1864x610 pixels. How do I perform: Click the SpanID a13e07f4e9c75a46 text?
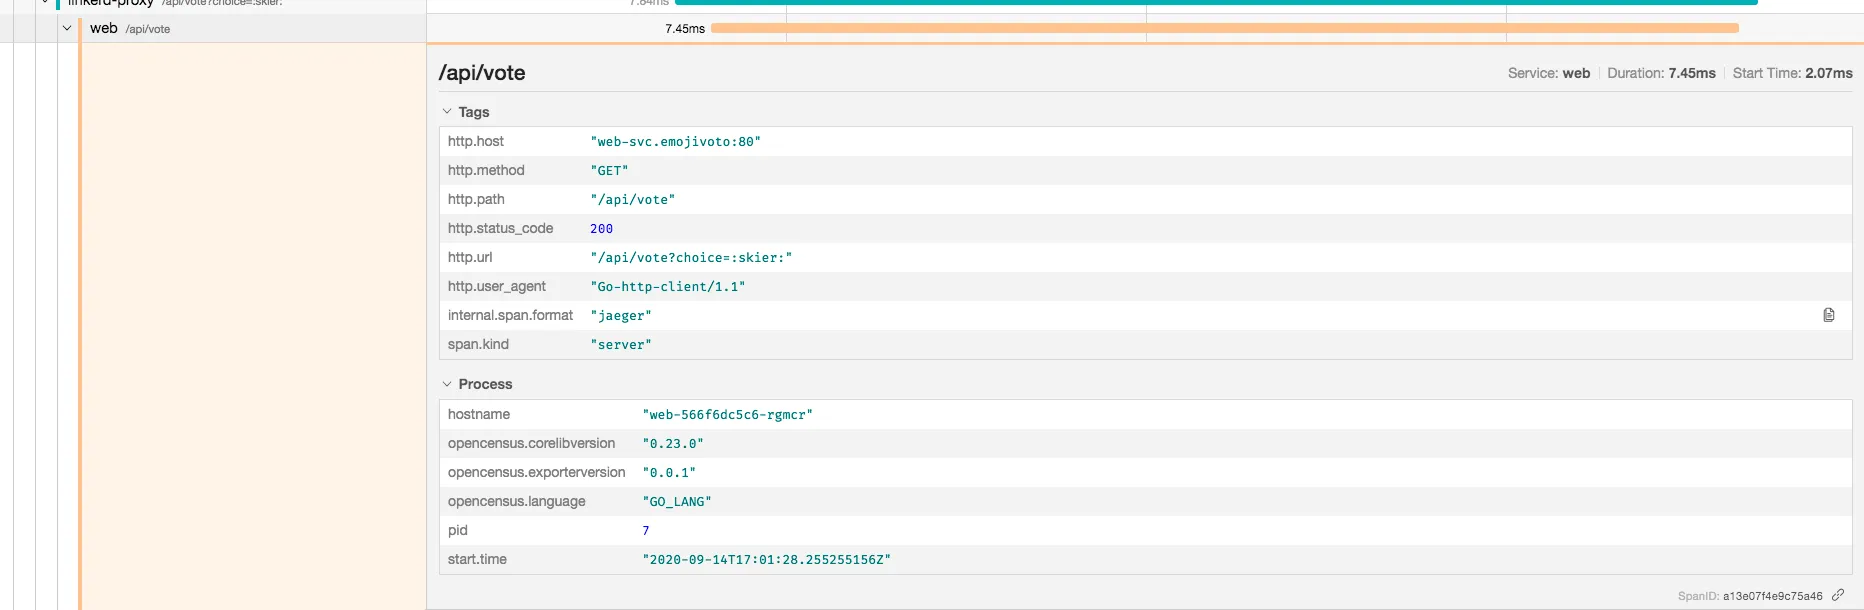point(1750,596)
